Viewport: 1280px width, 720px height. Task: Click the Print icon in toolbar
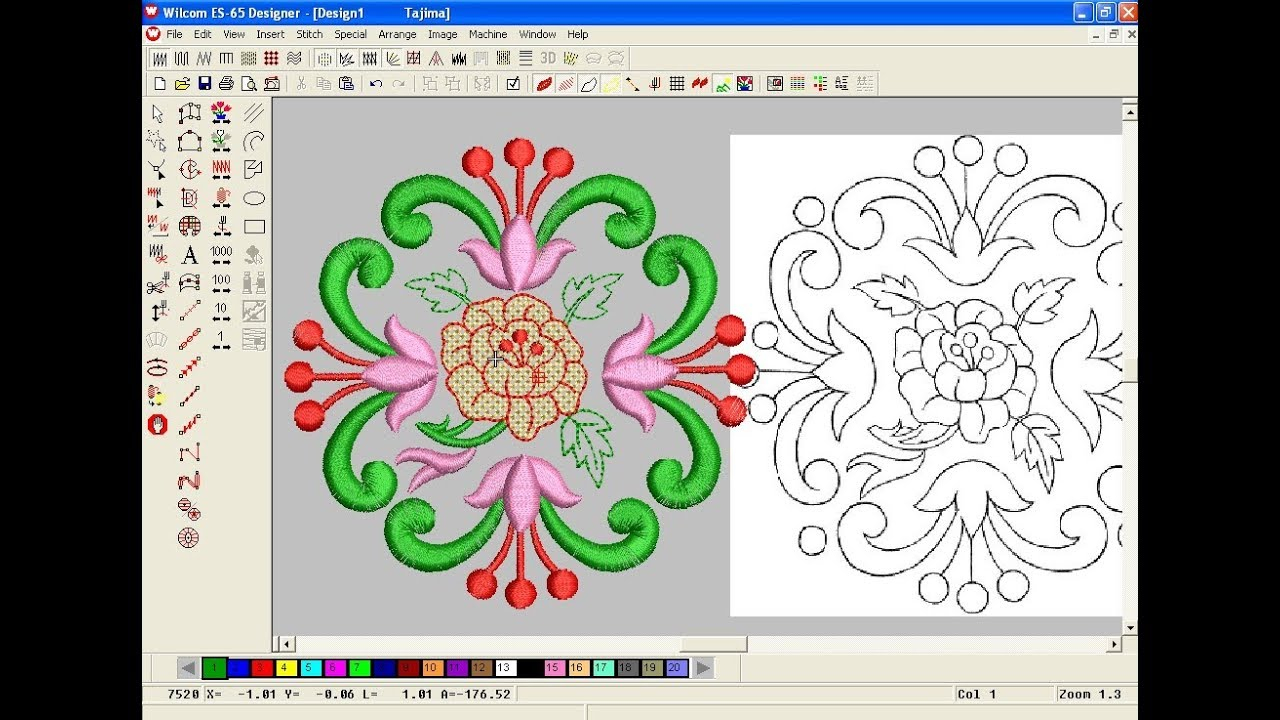click(226, 84)
